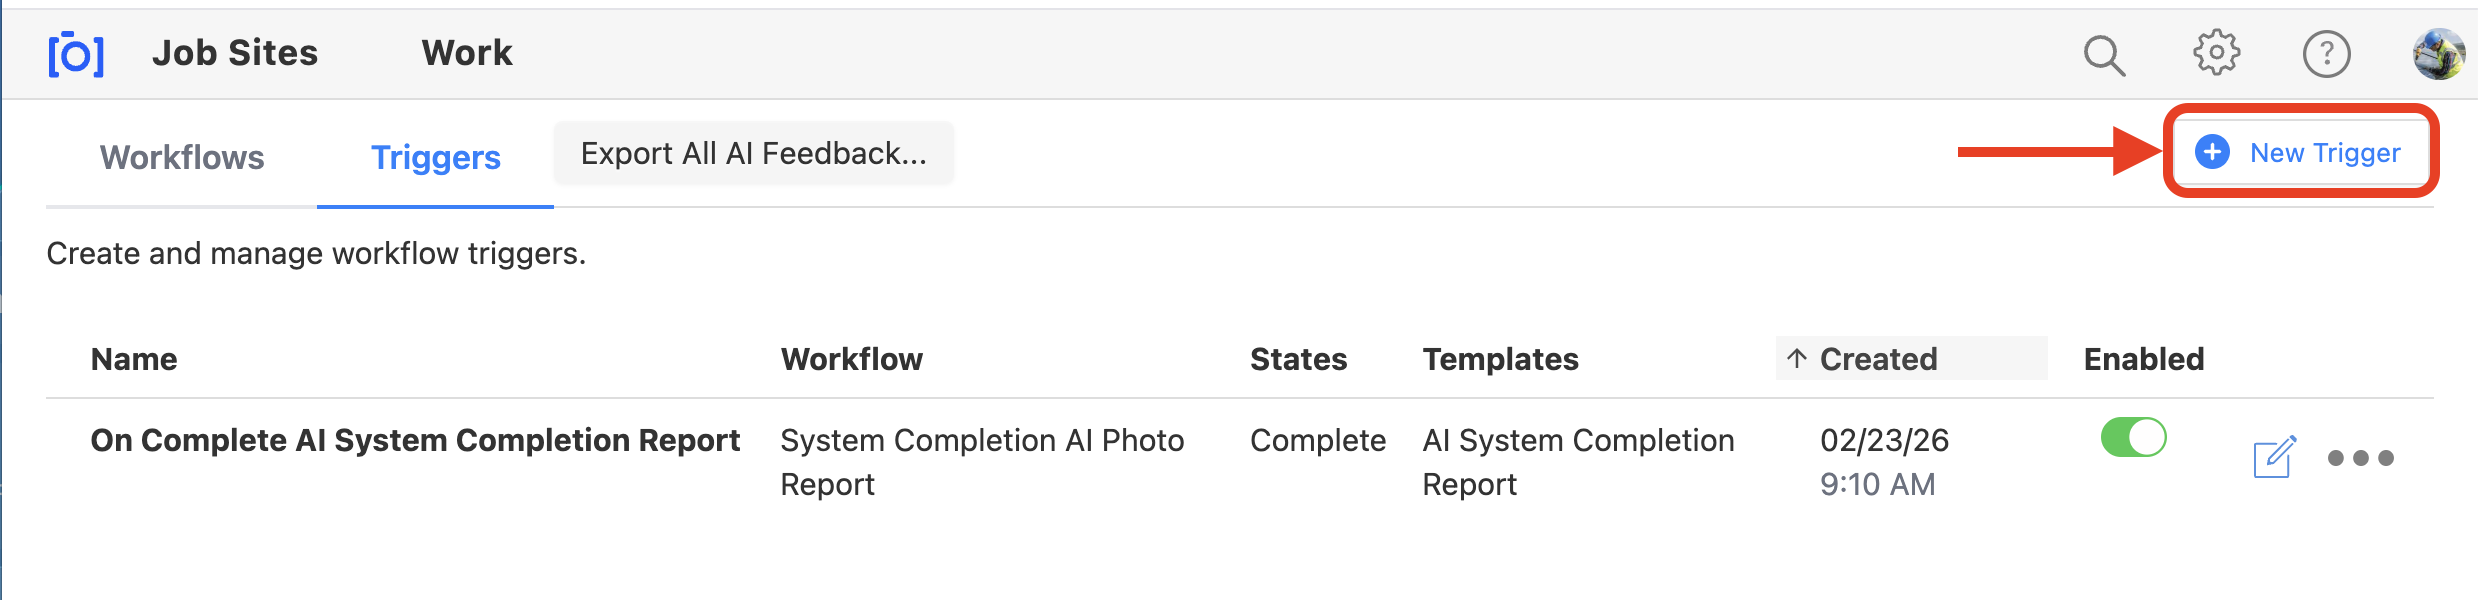Click the blue plus icon for New Trigger

(2212, 152)
